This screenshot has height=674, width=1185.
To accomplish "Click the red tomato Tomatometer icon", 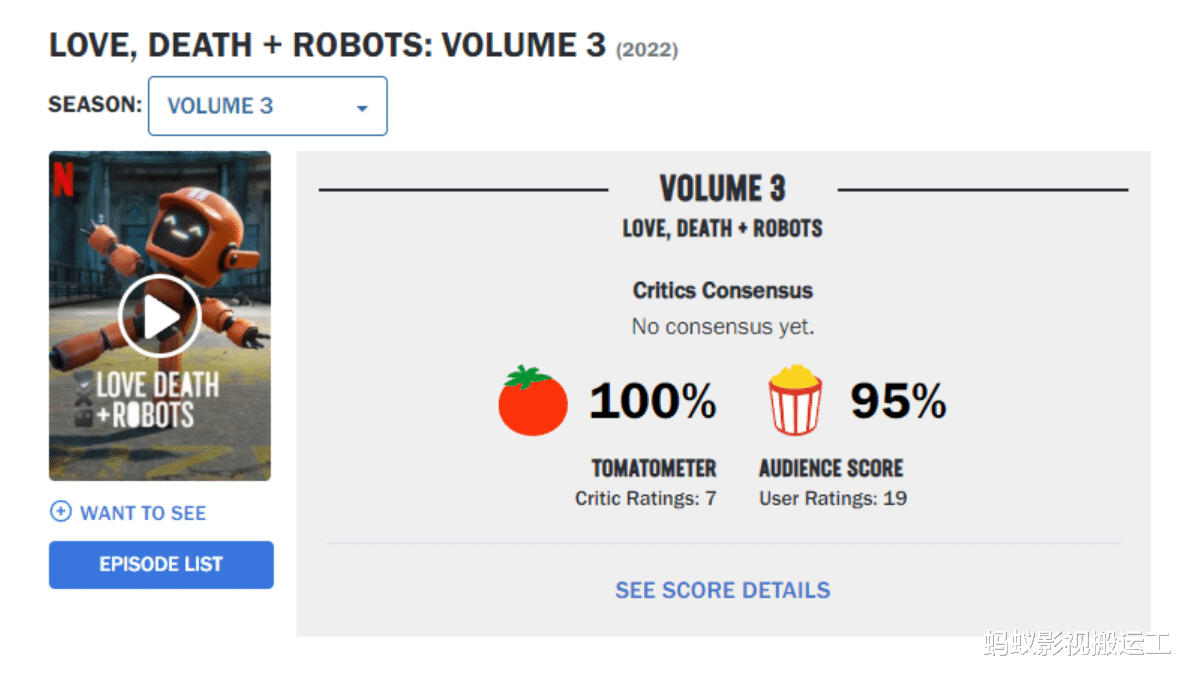I will click(x=533, y=400).
